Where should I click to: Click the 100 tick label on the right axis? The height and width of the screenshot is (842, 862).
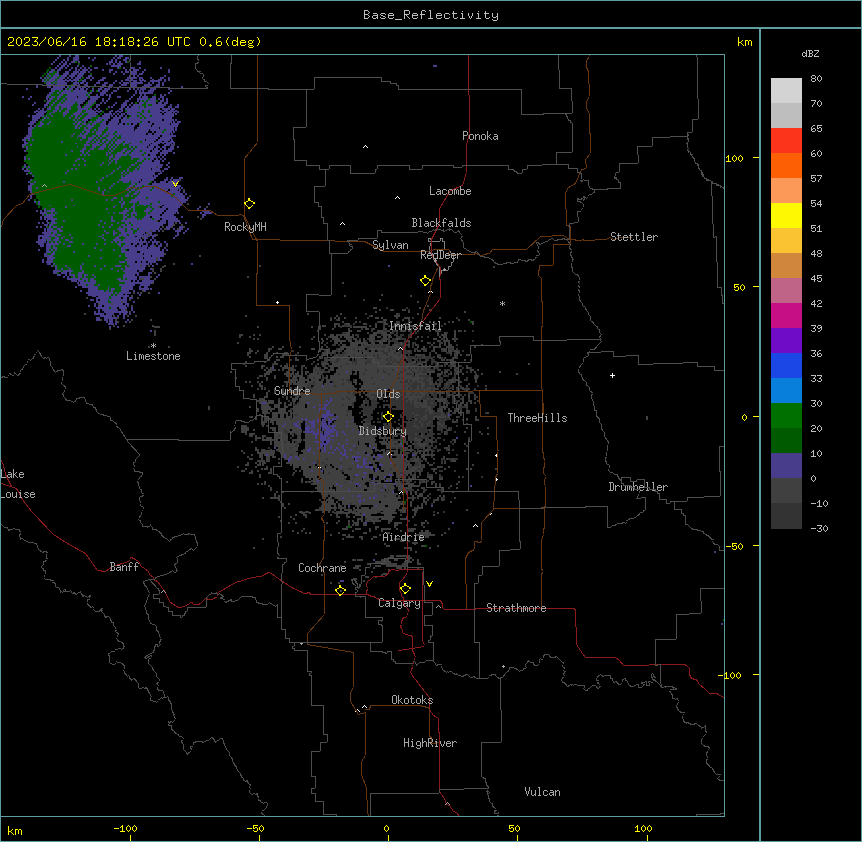[734, 158]
